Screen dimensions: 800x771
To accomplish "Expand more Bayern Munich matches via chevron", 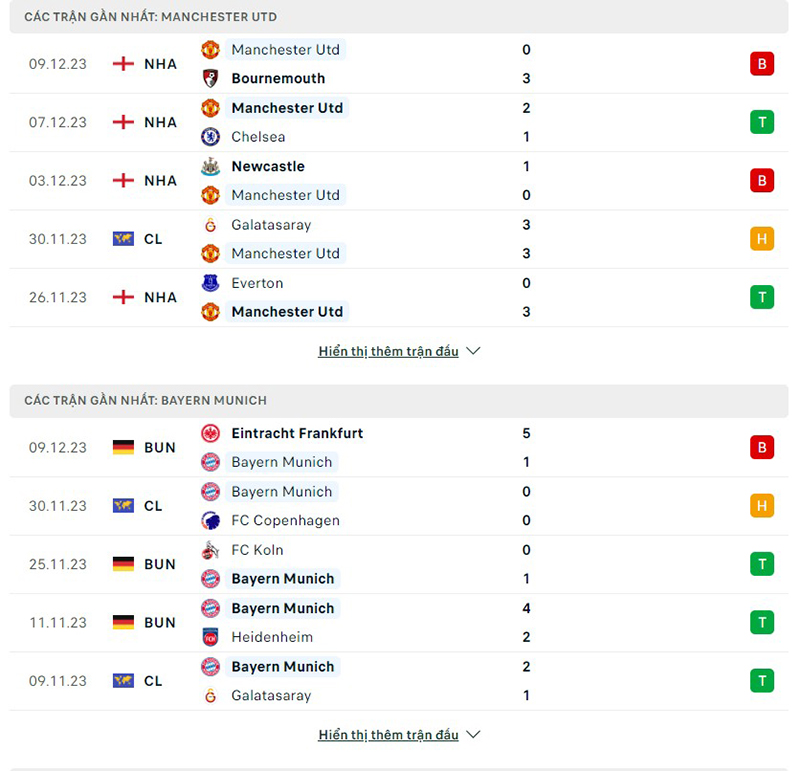I will pyautogui.click(x=472, y=734).
